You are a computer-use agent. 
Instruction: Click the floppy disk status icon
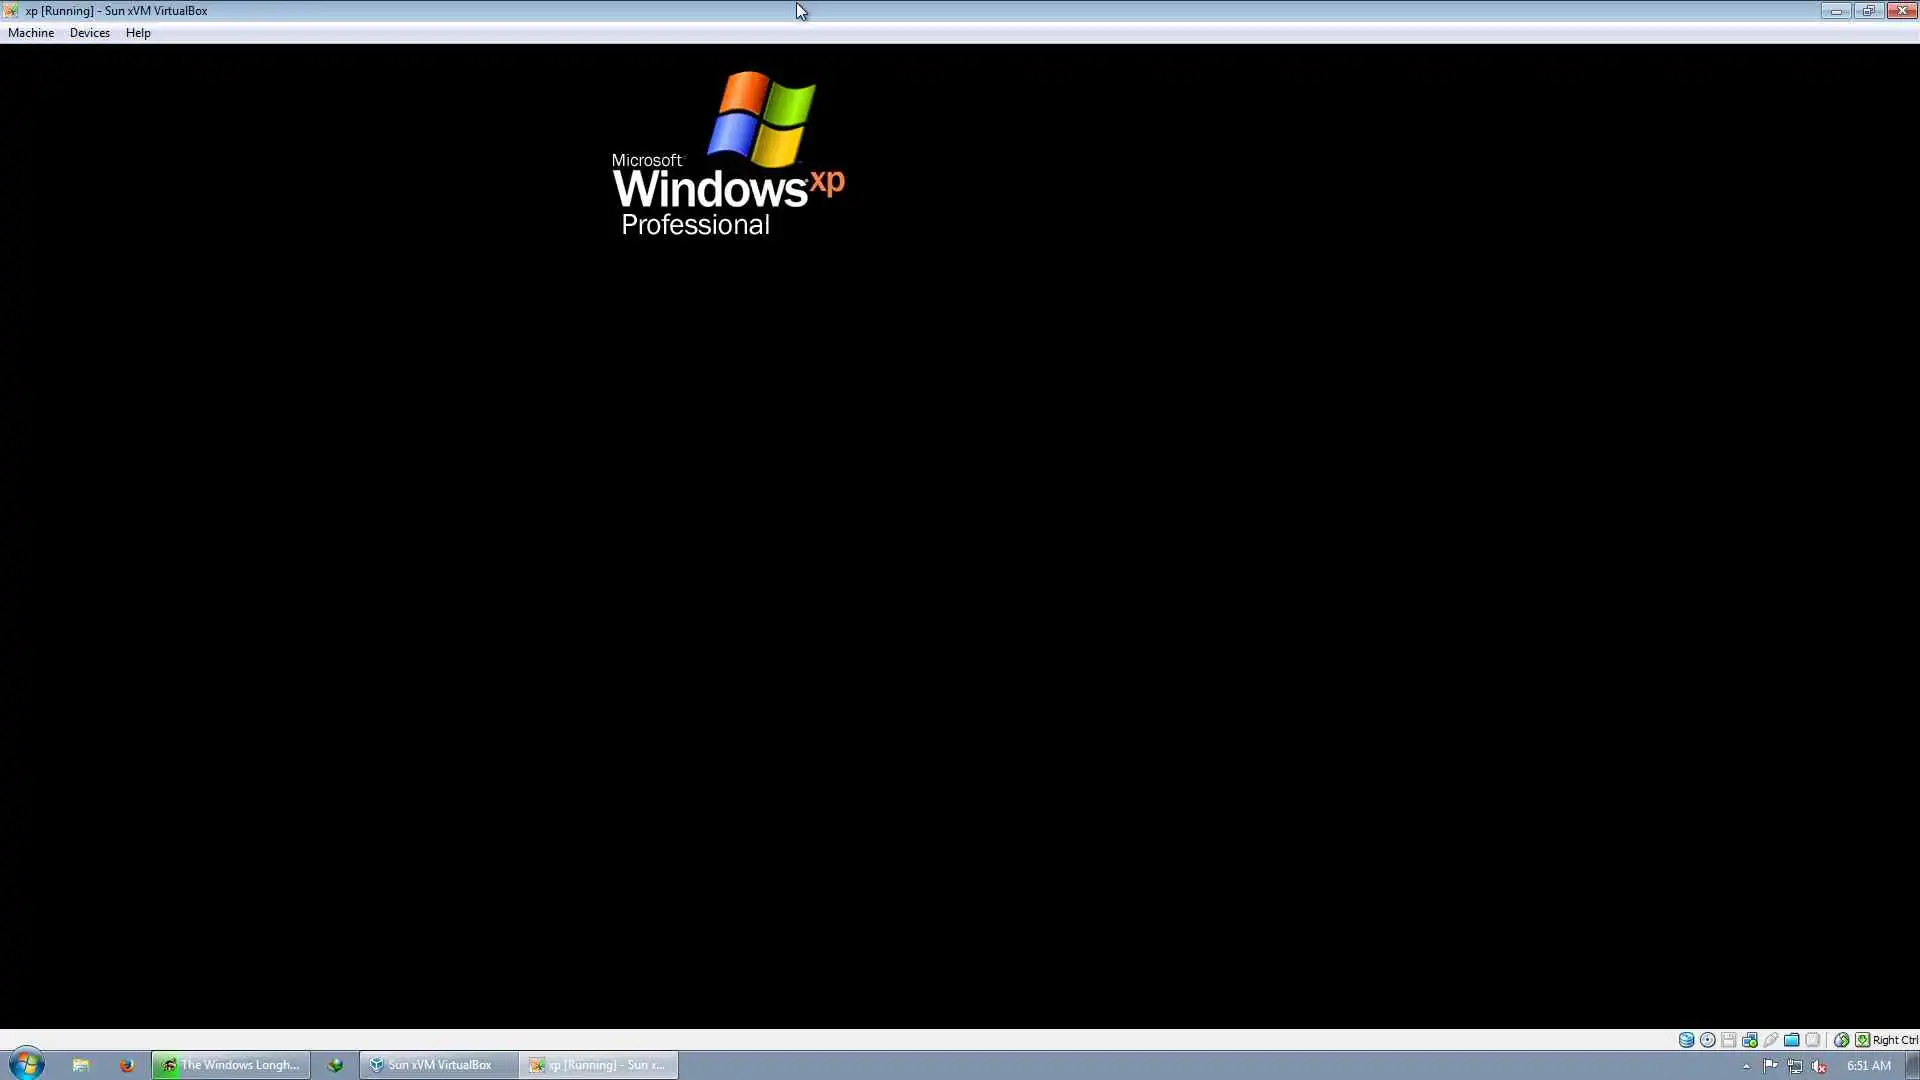pos(1728,1040)
